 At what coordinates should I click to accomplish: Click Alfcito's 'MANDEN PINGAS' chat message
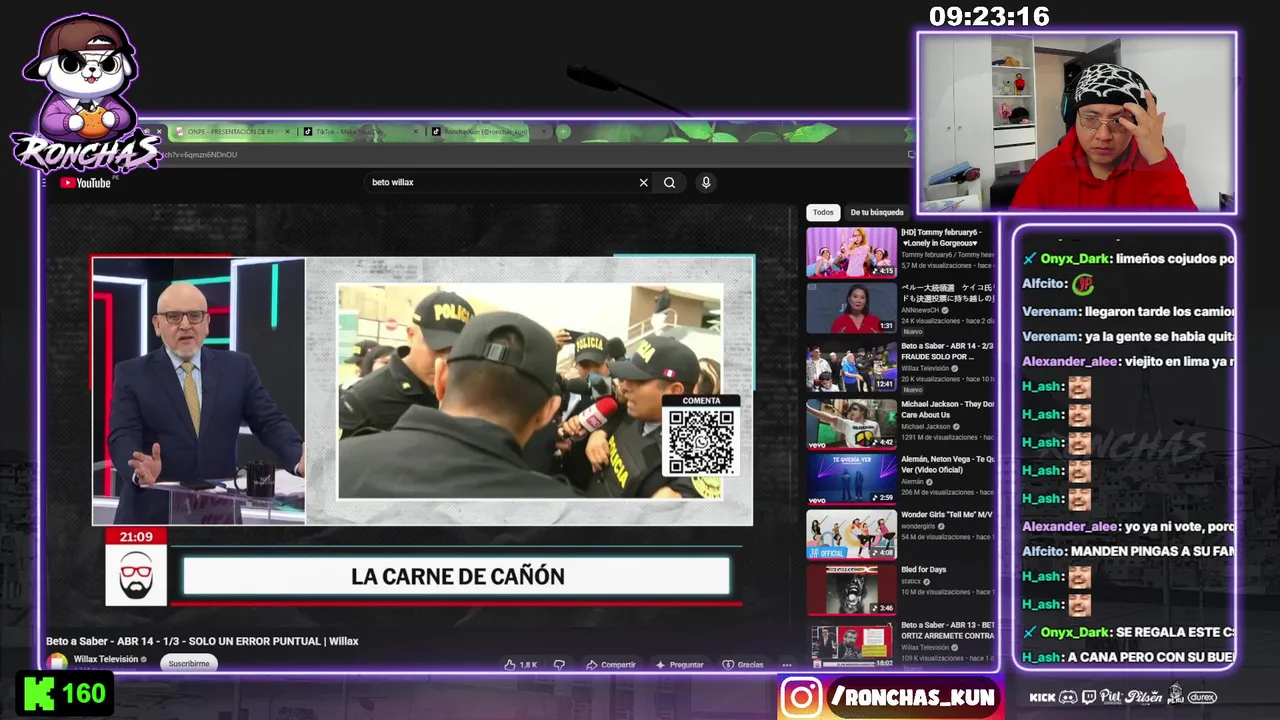click(x=1128, y=551)
